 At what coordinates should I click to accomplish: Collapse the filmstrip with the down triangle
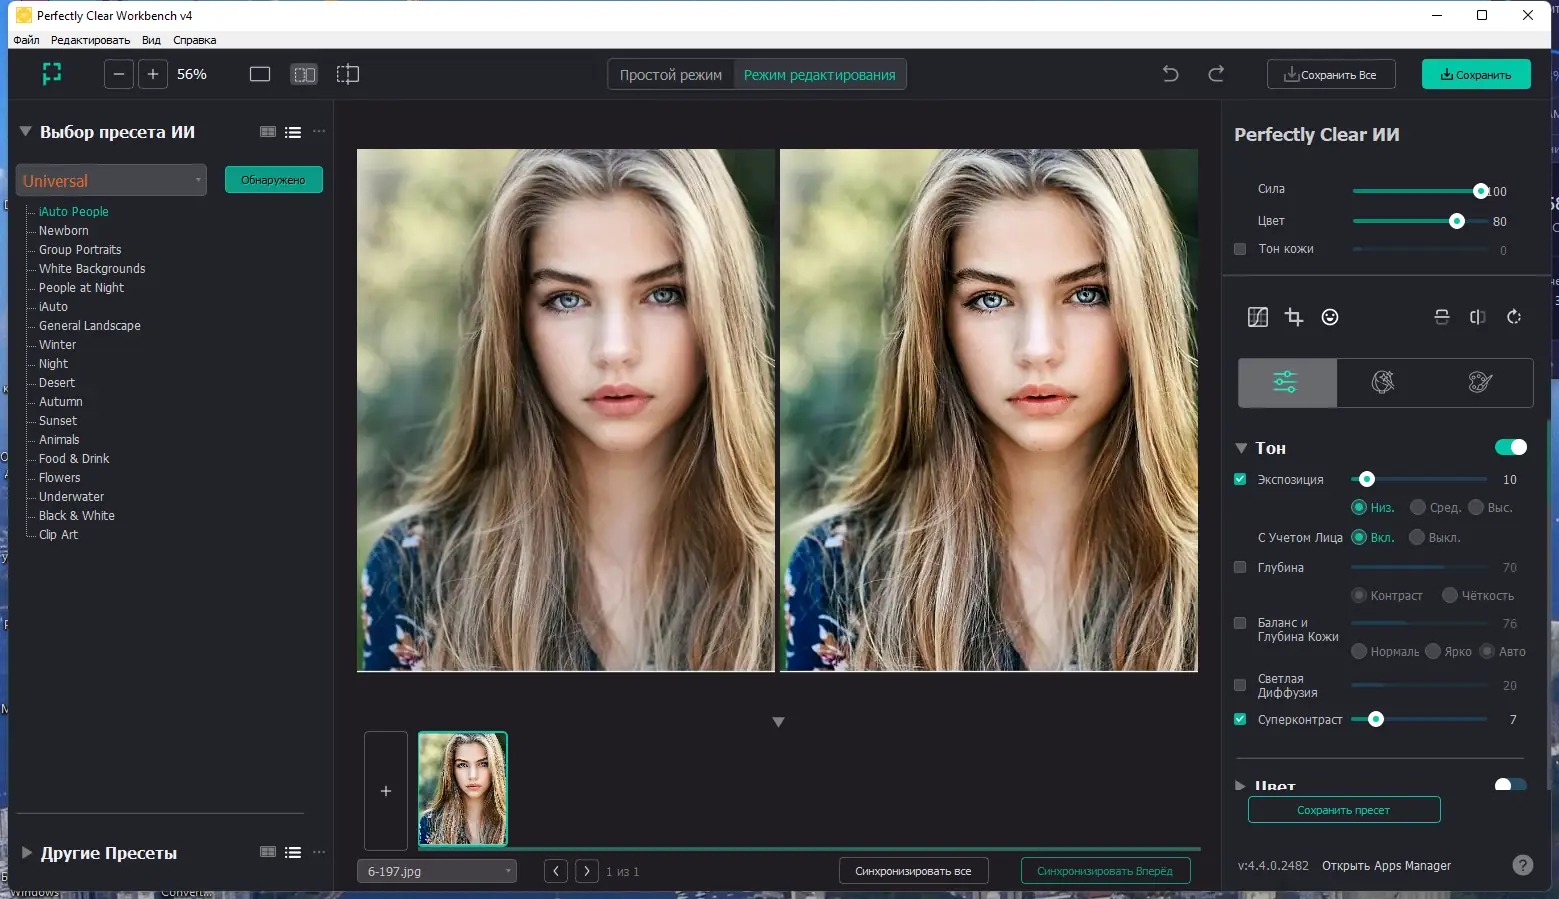(x=778, y=722)
